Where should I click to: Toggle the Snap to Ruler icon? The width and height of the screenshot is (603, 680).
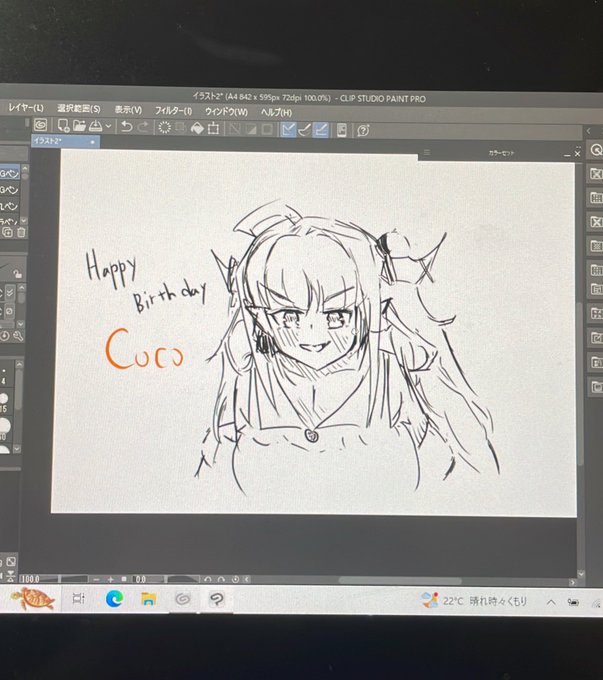pos(288,130)
